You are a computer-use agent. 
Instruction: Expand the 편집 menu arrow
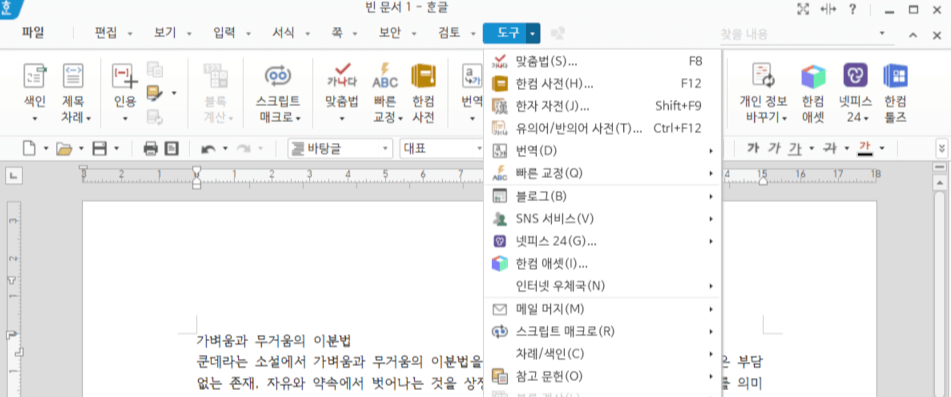click(130, 34)
